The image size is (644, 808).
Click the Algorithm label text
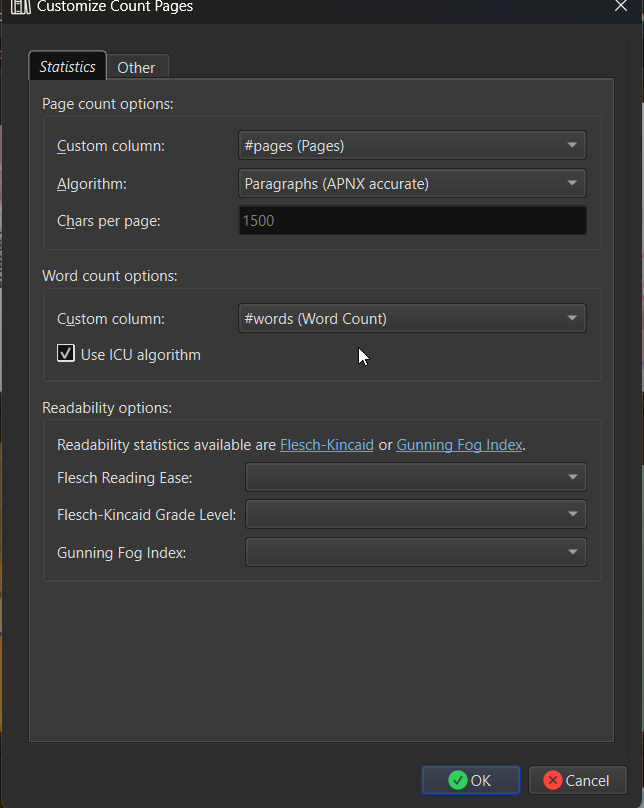coord(92,184)
